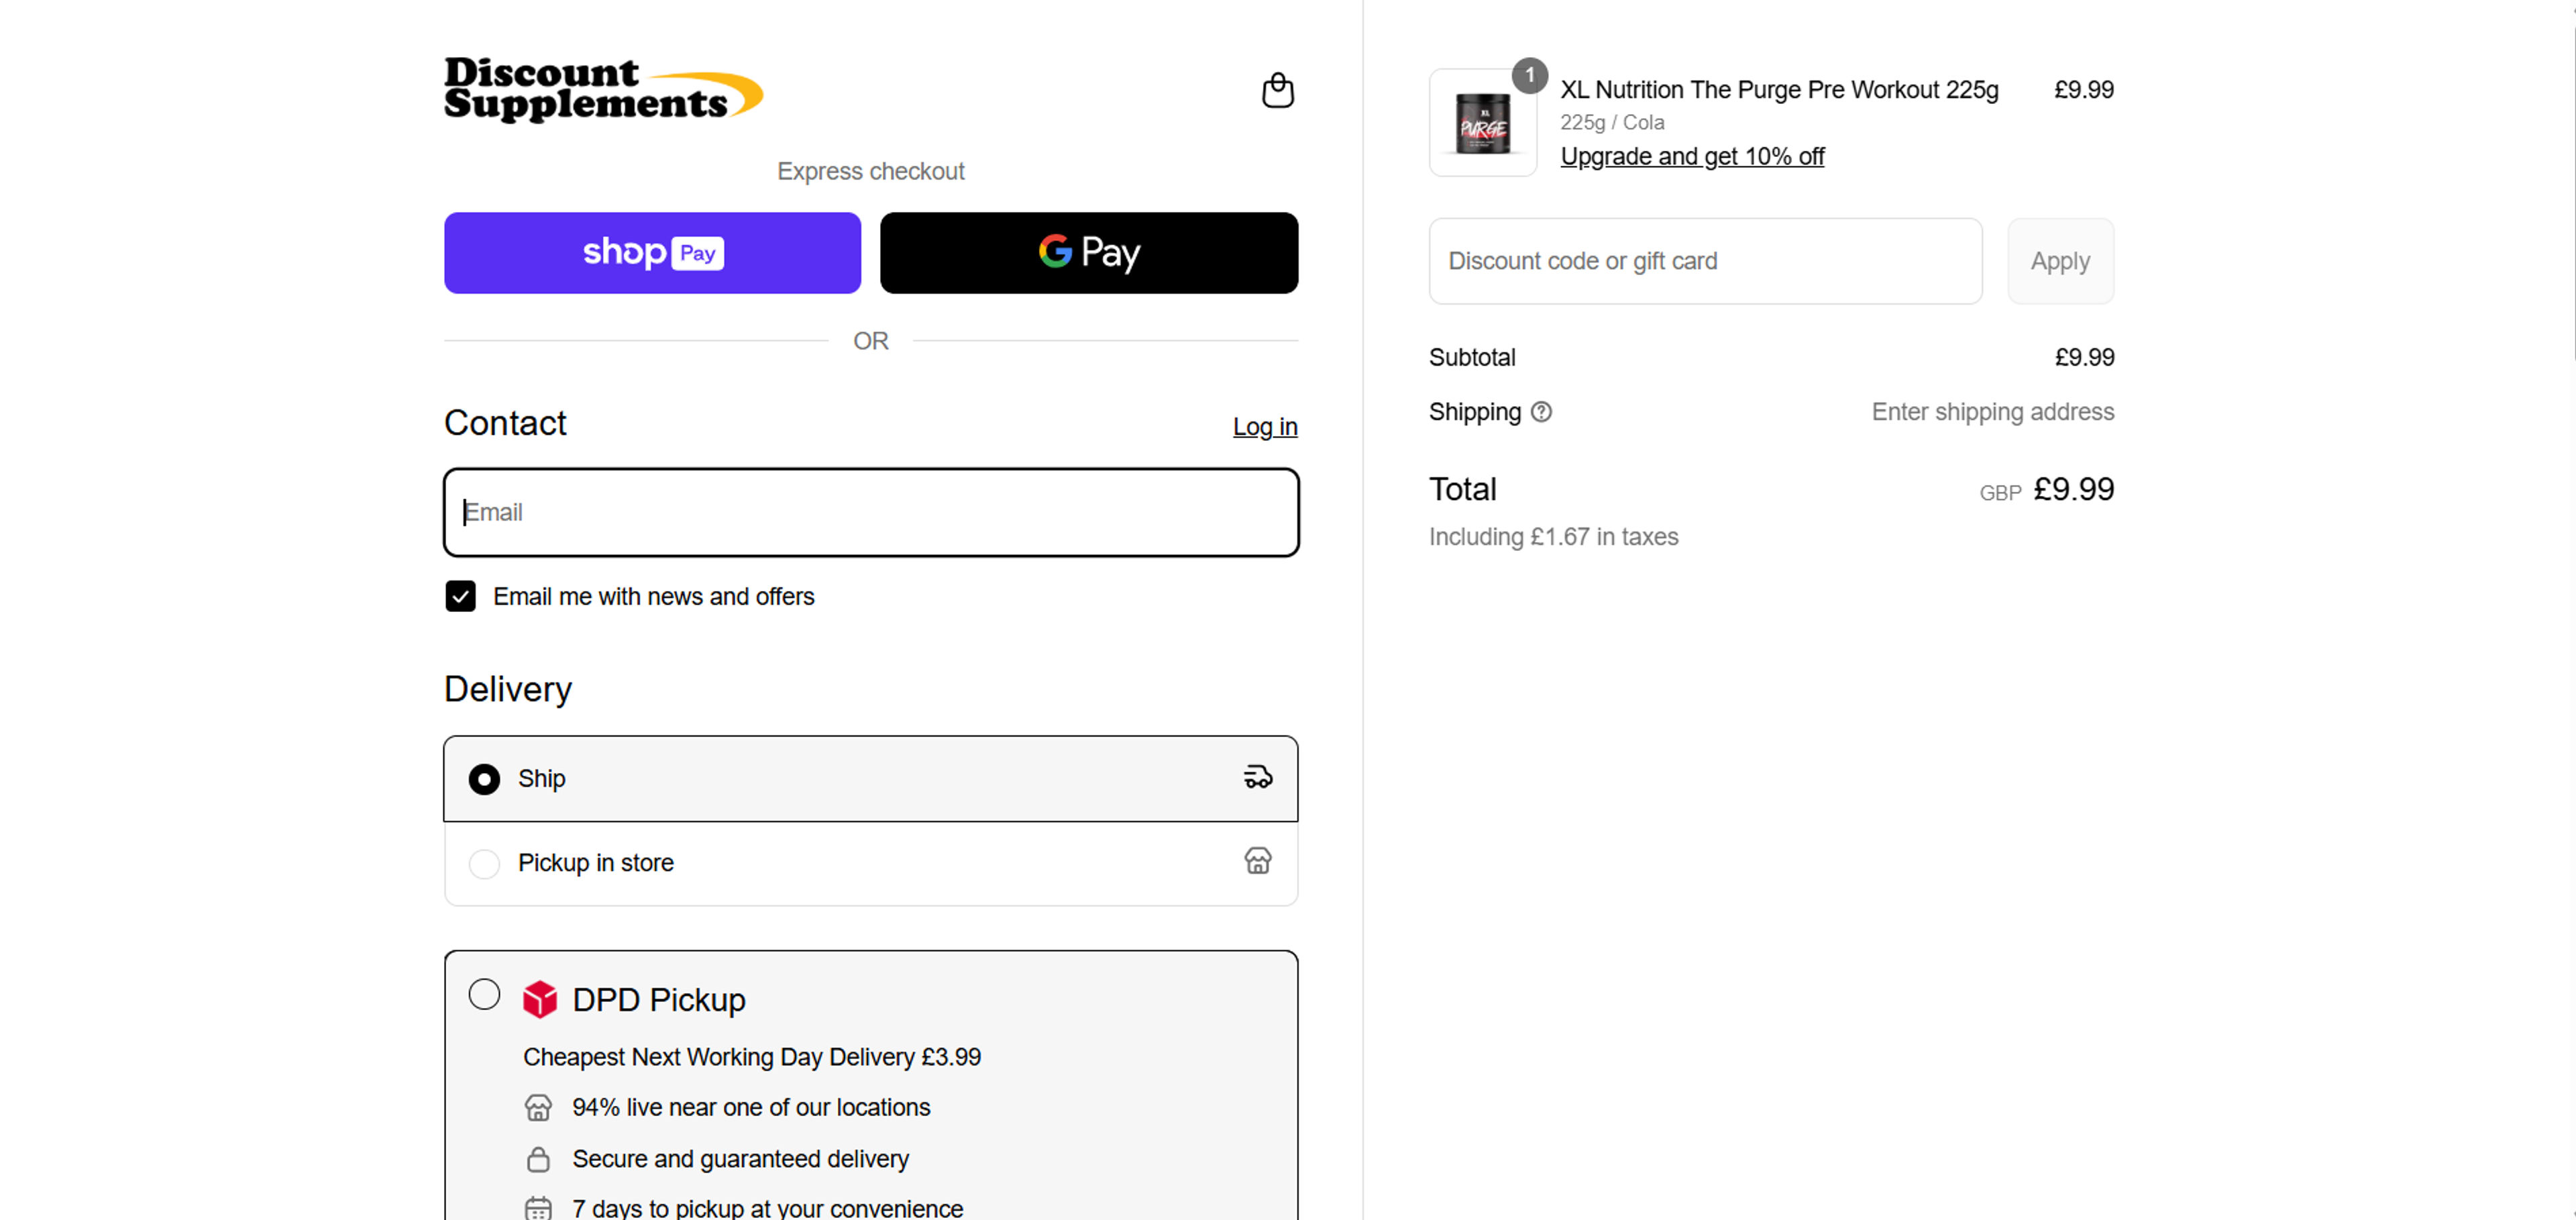Click the Delivery section heading

[508, 690]
